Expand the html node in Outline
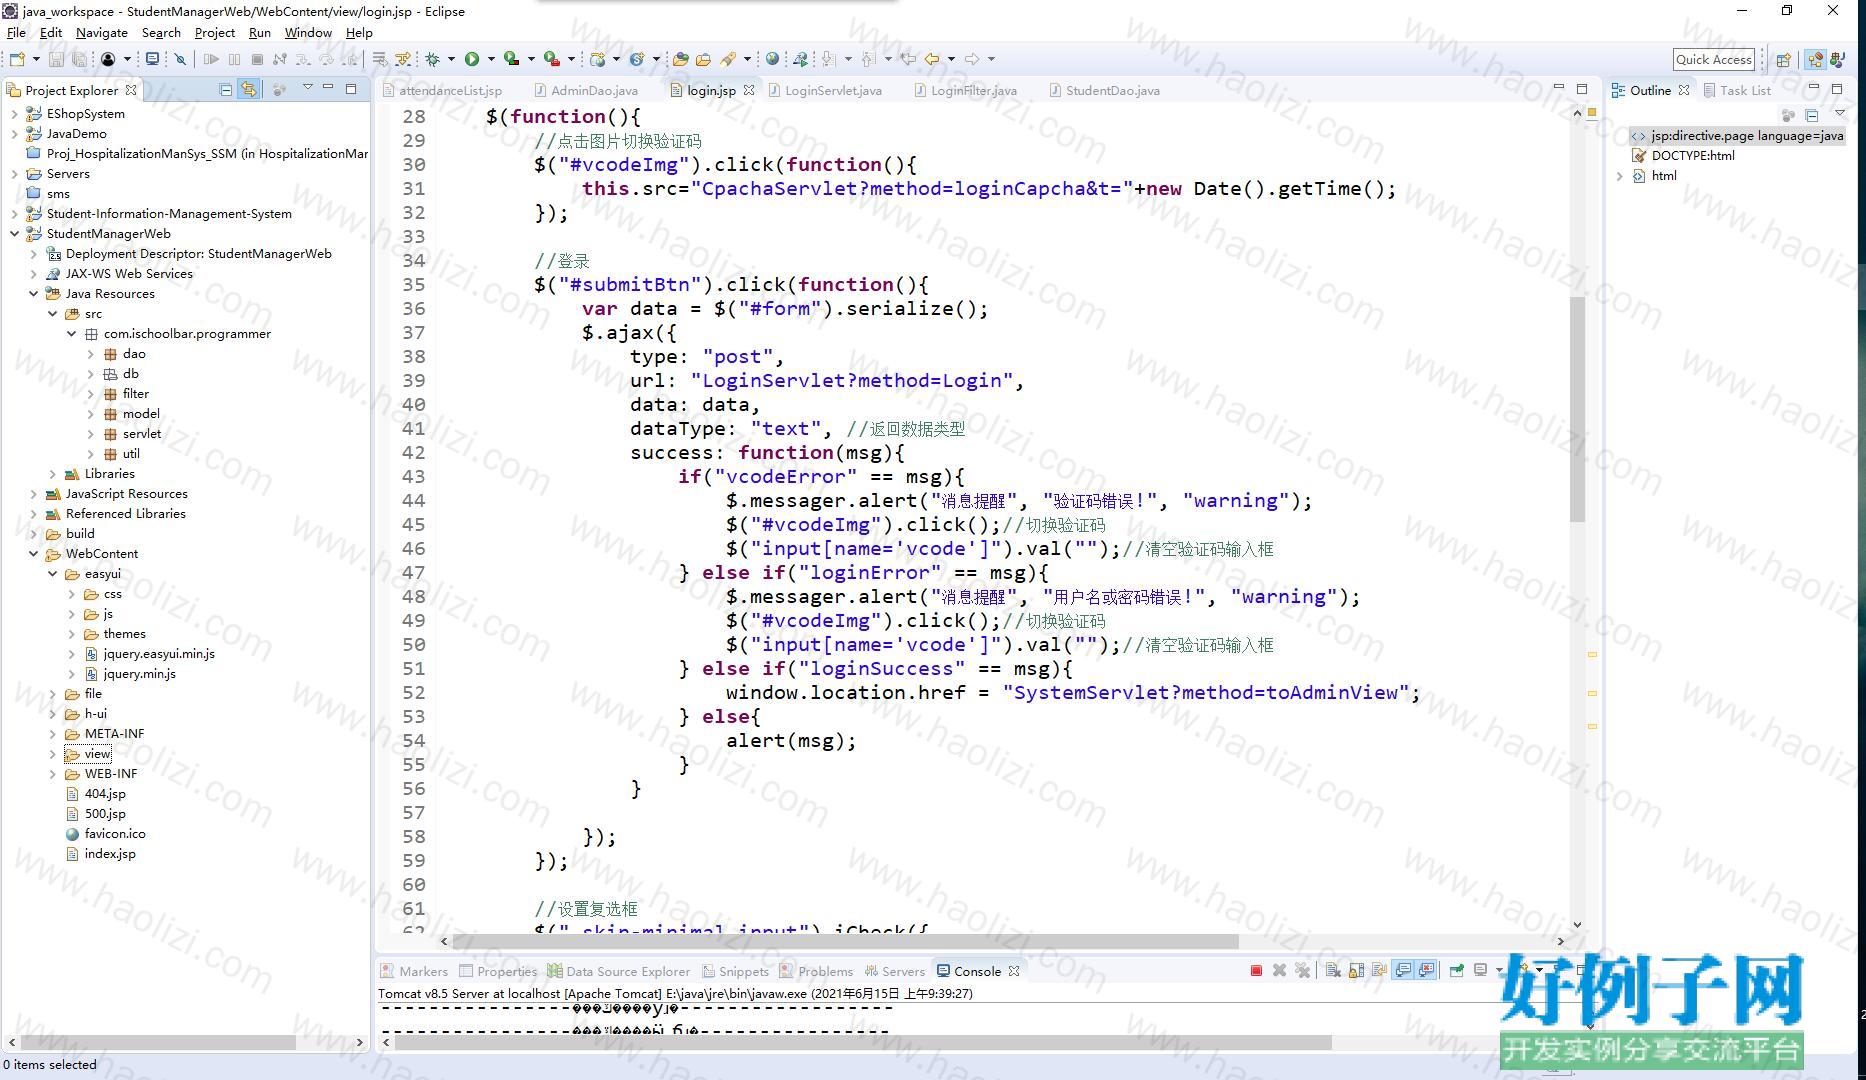Viewport: 1866px width, 1080px height. (x=1620, y=176)
